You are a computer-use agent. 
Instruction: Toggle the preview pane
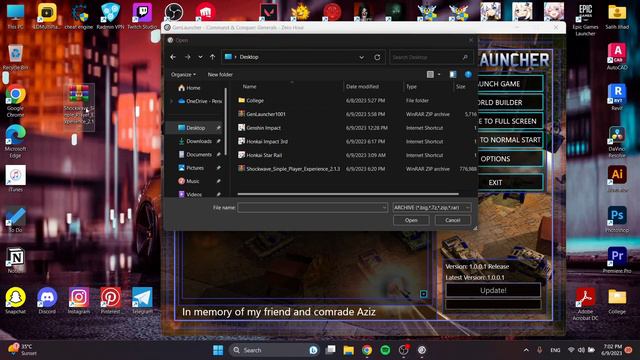453,74
